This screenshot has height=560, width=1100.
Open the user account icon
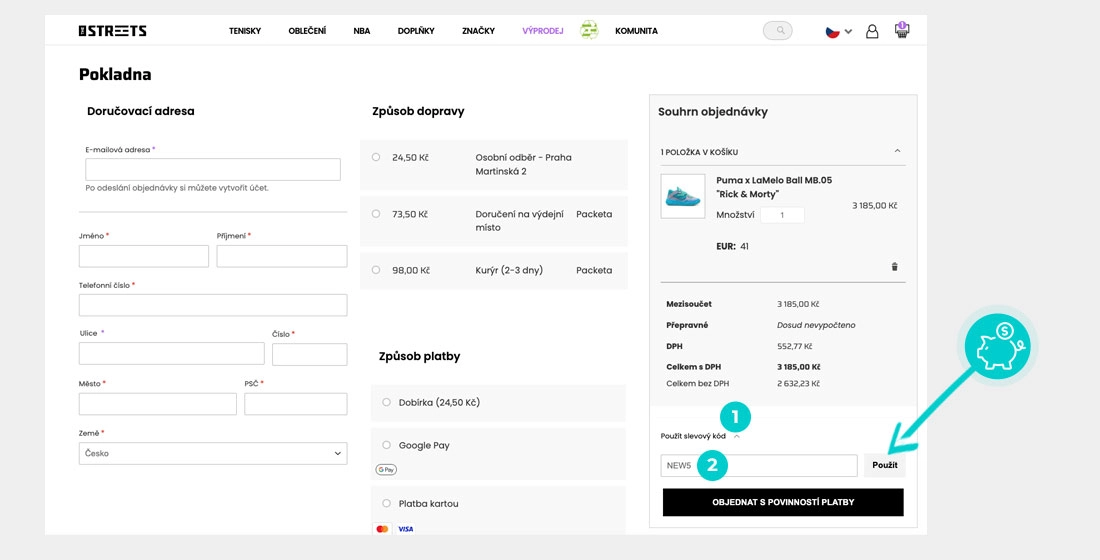872,31
